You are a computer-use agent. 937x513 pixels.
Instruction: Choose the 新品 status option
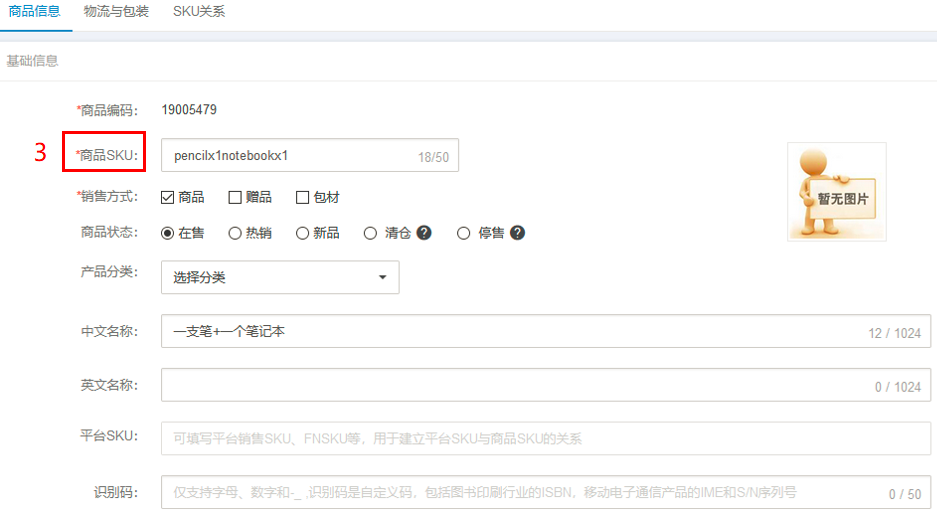[x=303, y=233]
